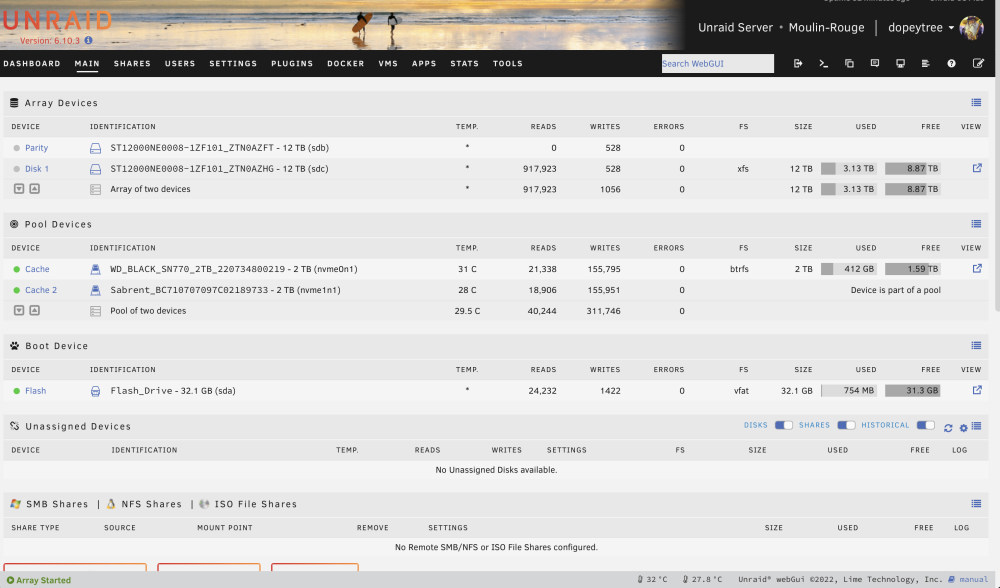Spin down all pool devices arrow
Viewport: 1000px width, 588px height.
[19, 311]
